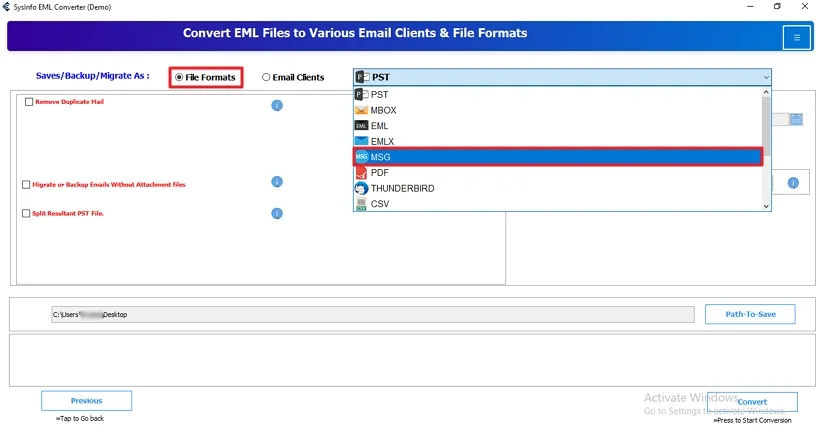Select the File Formats radio button
820x437 pixels.
(179, 77)
